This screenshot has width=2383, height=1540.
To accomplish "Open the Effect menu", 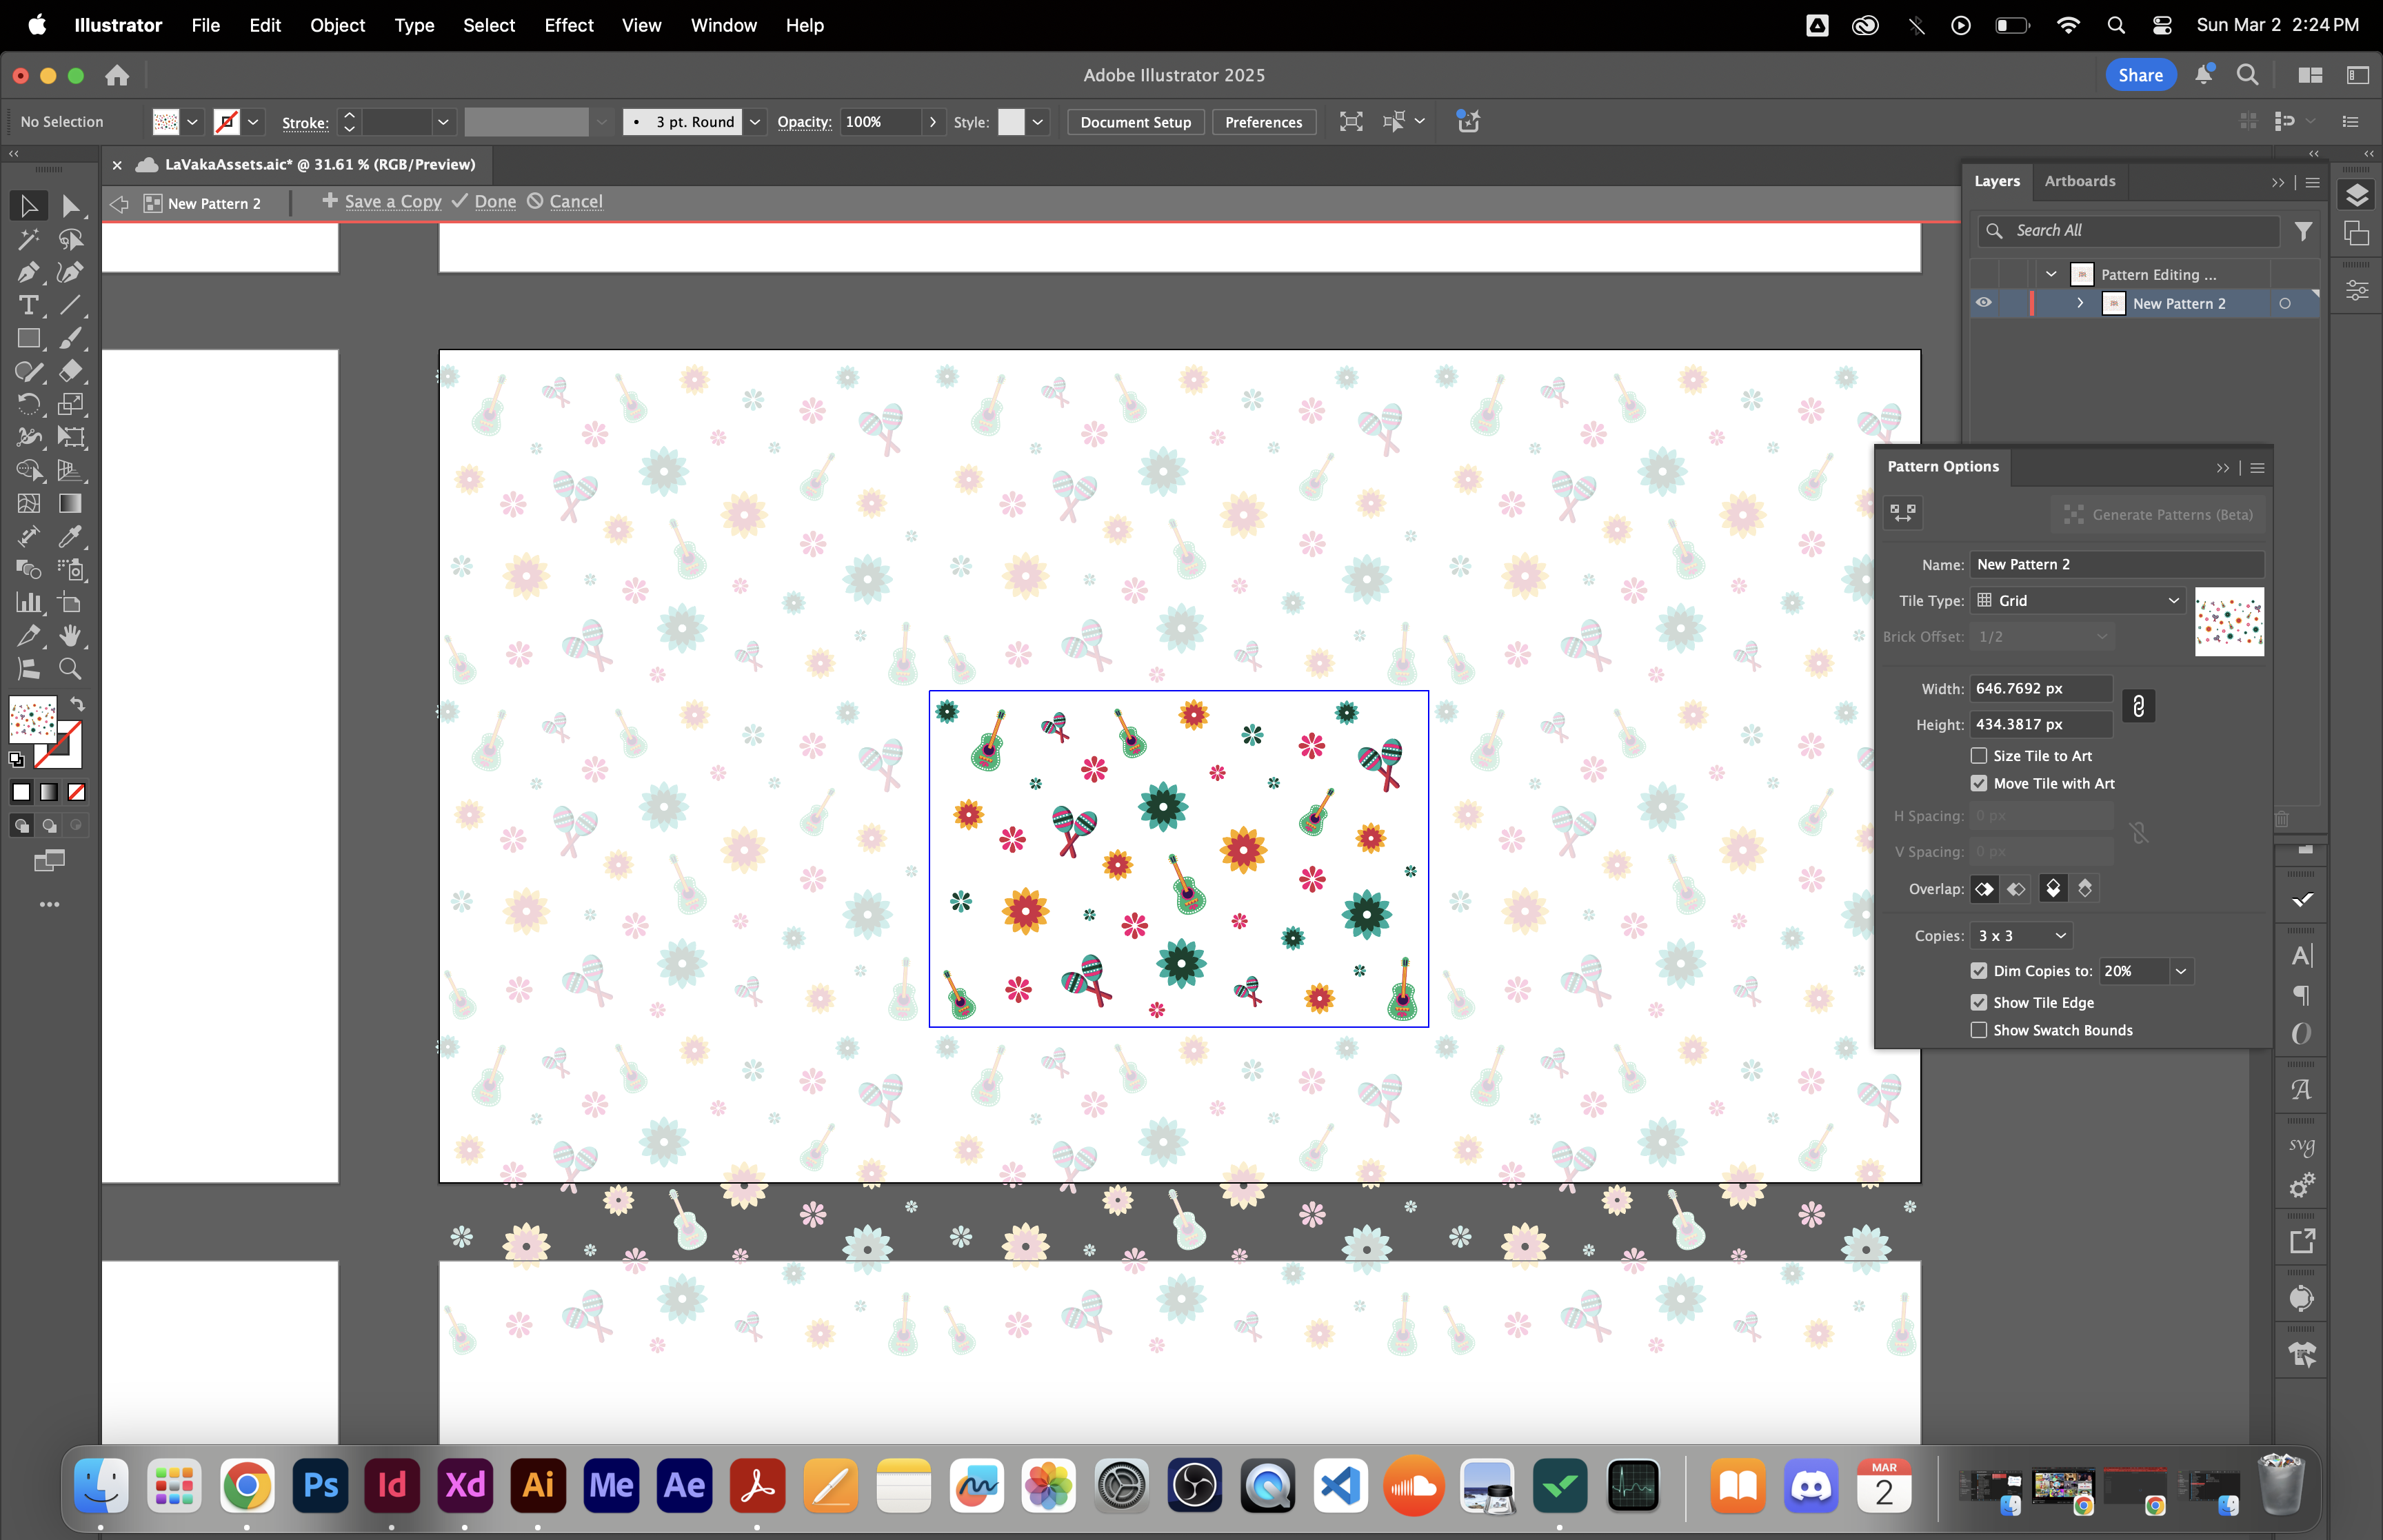I will pos(568,25).
